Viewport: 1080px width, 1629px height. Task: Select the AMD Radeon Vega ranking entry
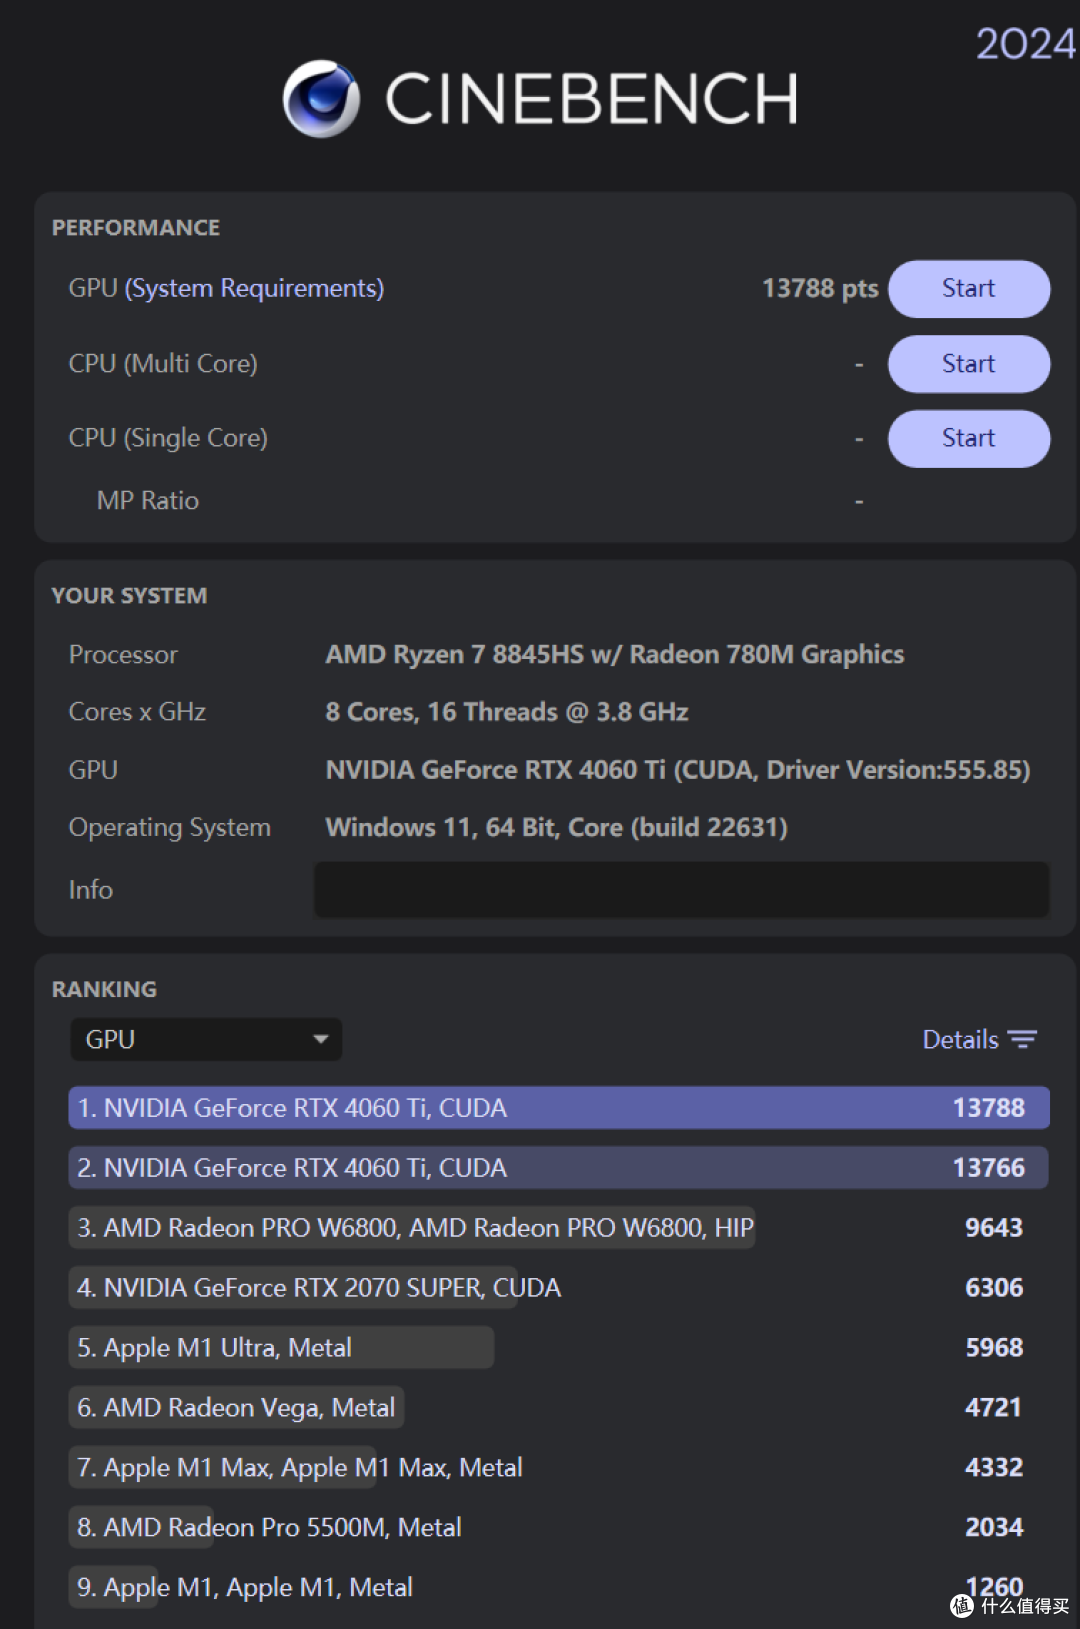pos(559,1408)
